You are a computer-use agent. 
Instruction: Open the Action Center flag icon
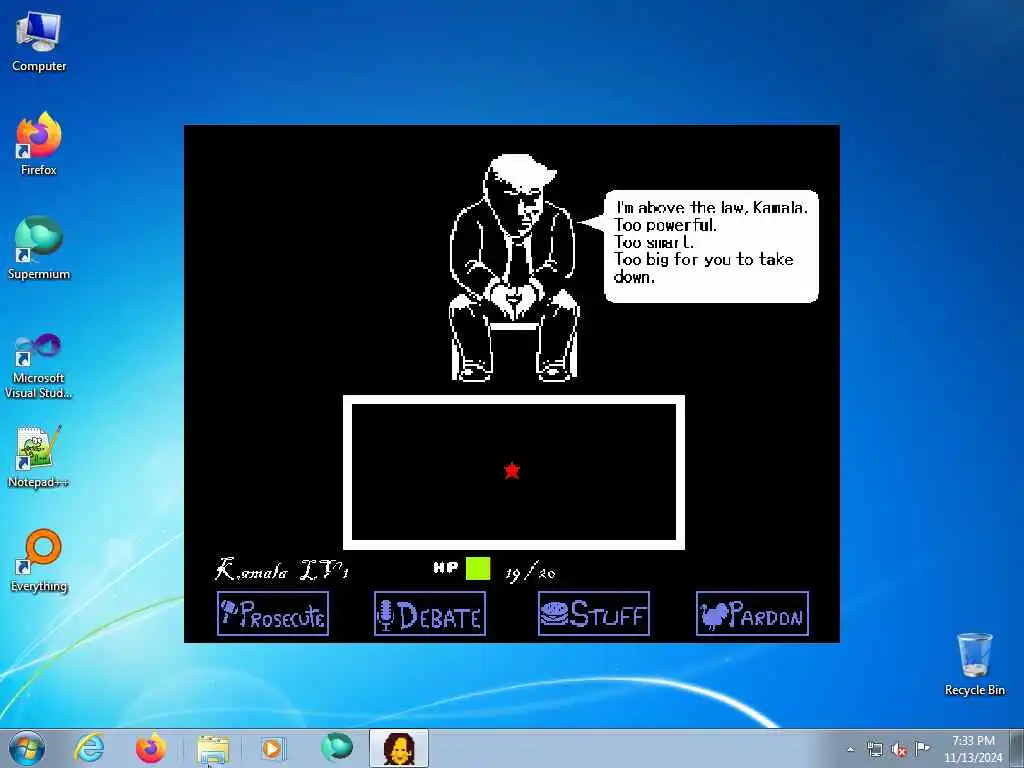point(922,748)
